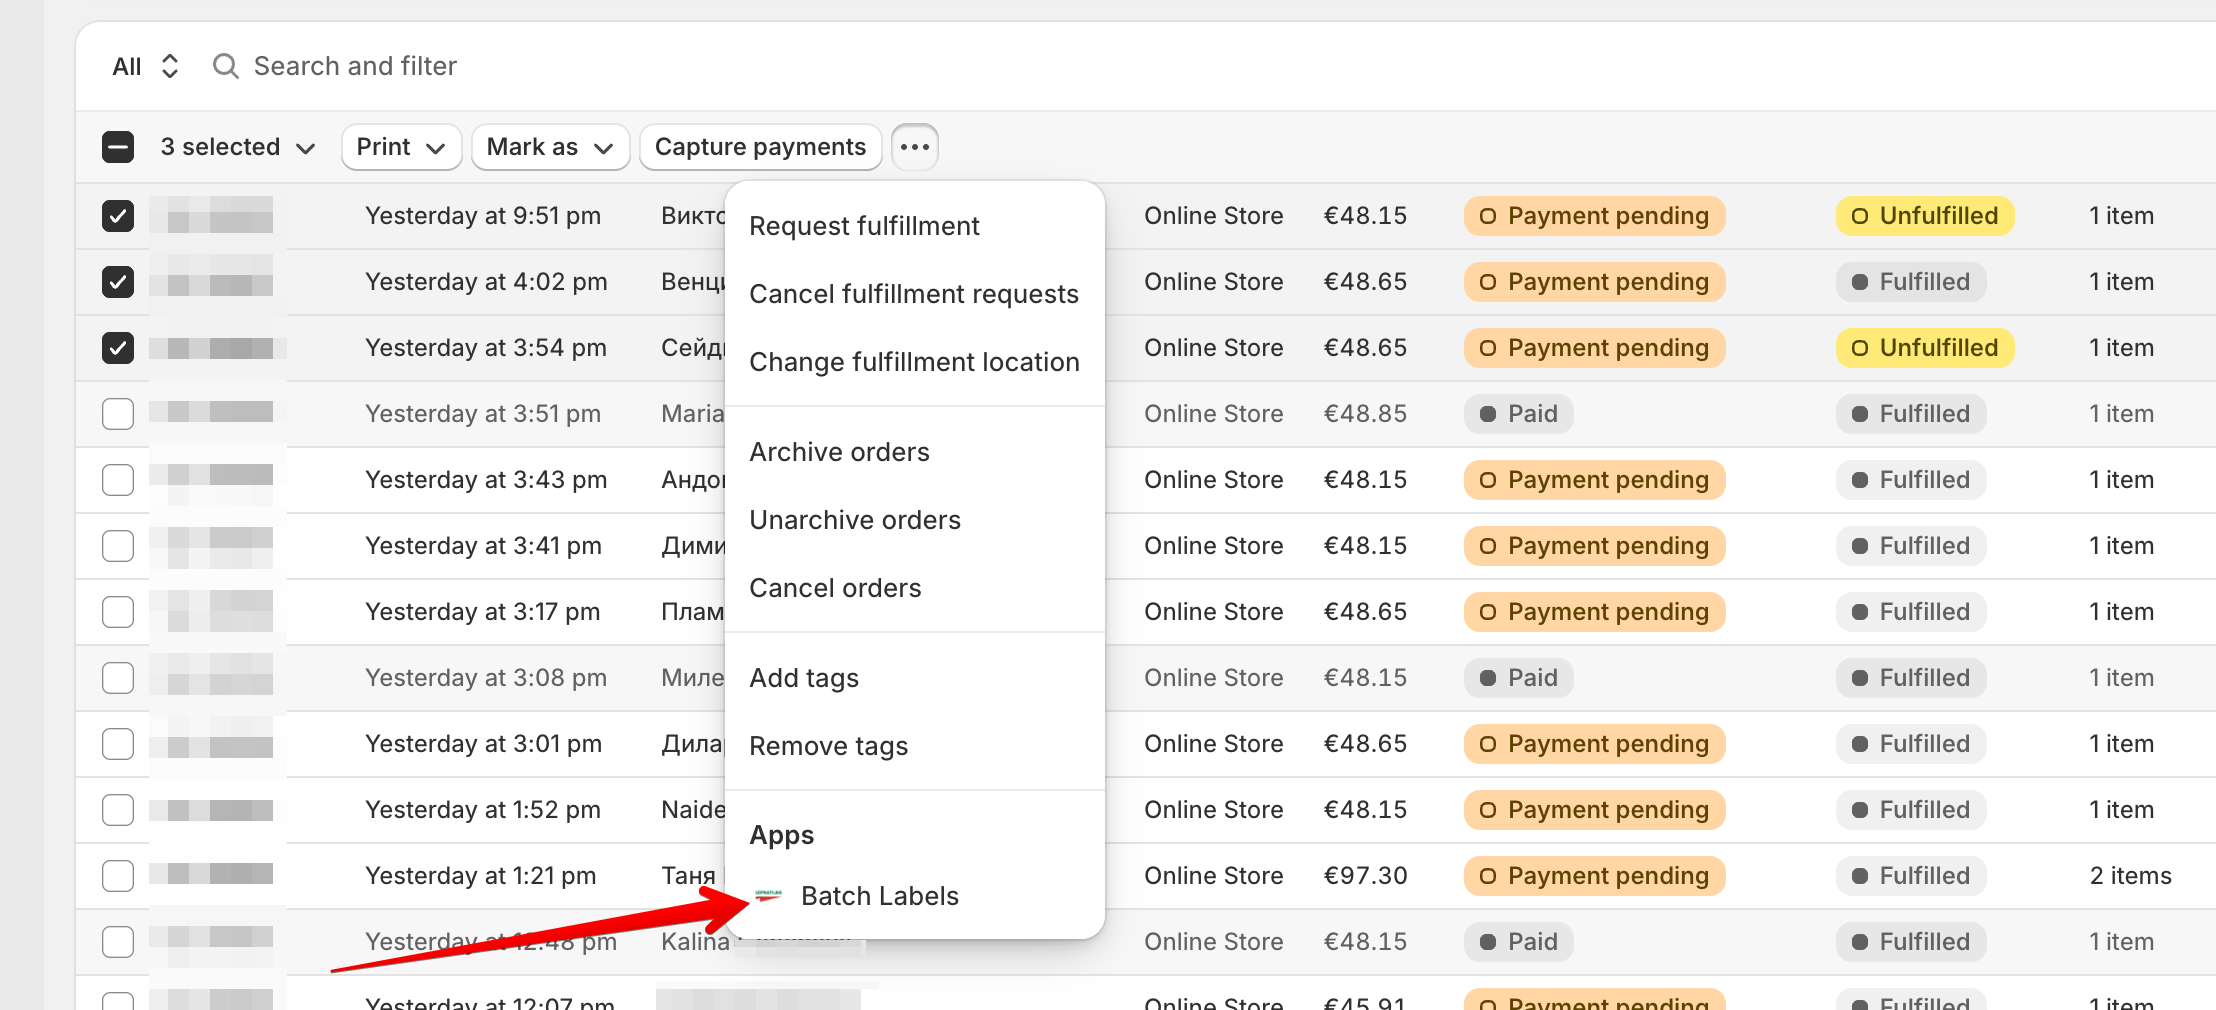2216x1010 pixels.
Task: Click Online Store on 1:52 pm order
Action: tap(1214, 810)
